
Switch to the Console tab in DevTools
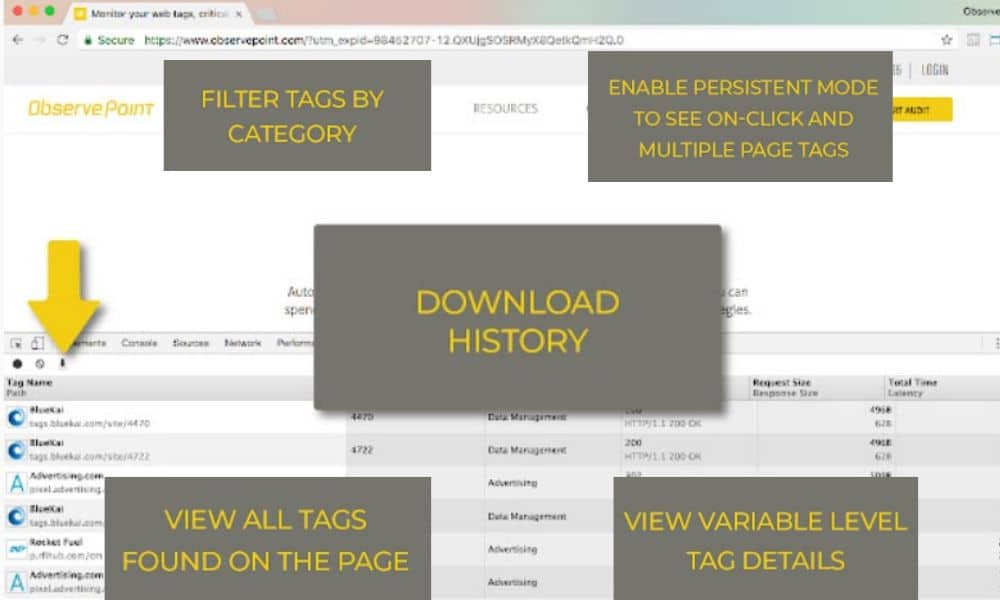click(x=137, y=341)
